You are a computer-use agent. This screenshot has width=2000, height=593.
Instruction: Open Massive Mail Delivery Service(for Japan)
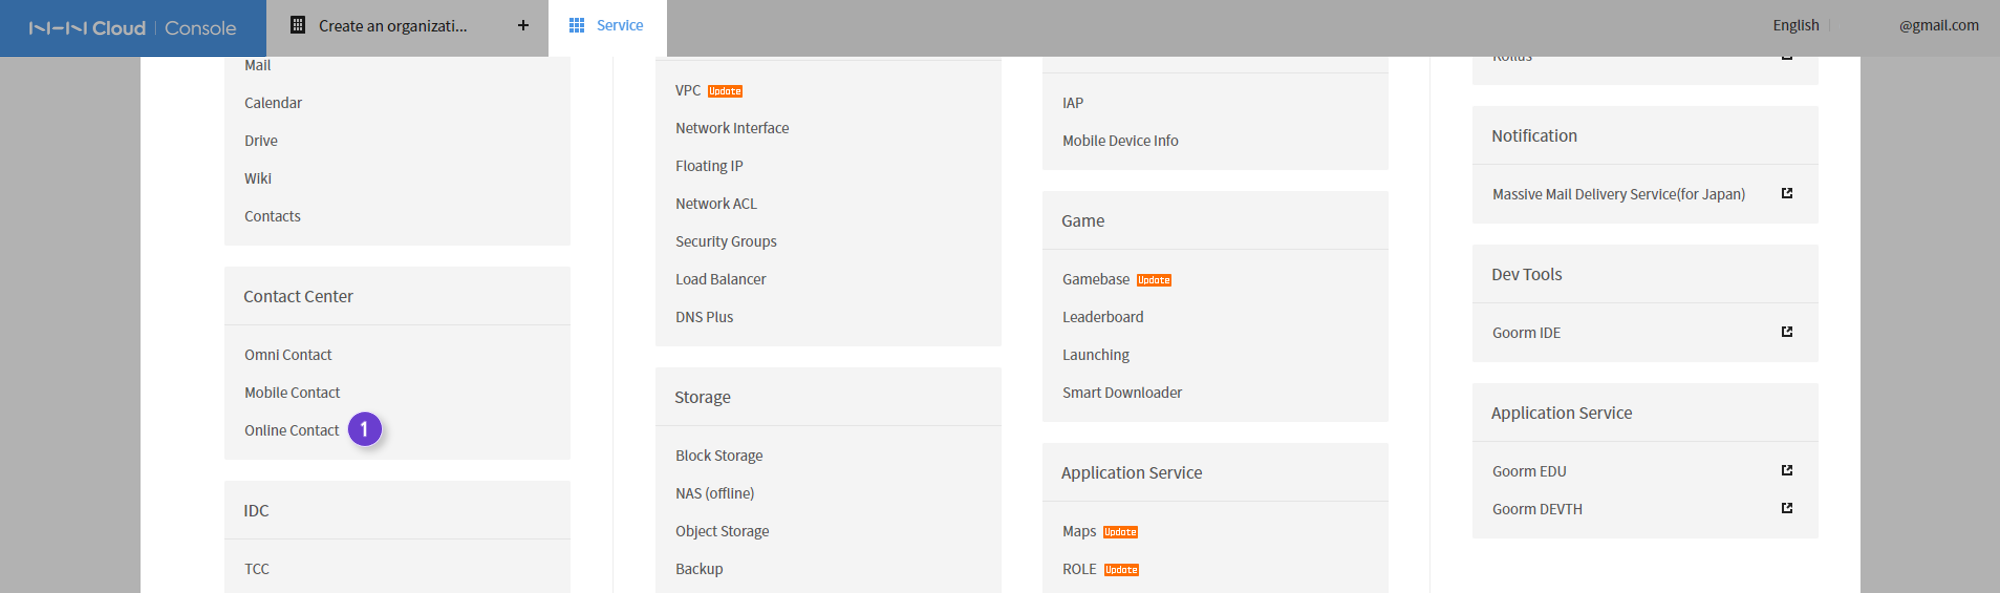[1619, 195]
